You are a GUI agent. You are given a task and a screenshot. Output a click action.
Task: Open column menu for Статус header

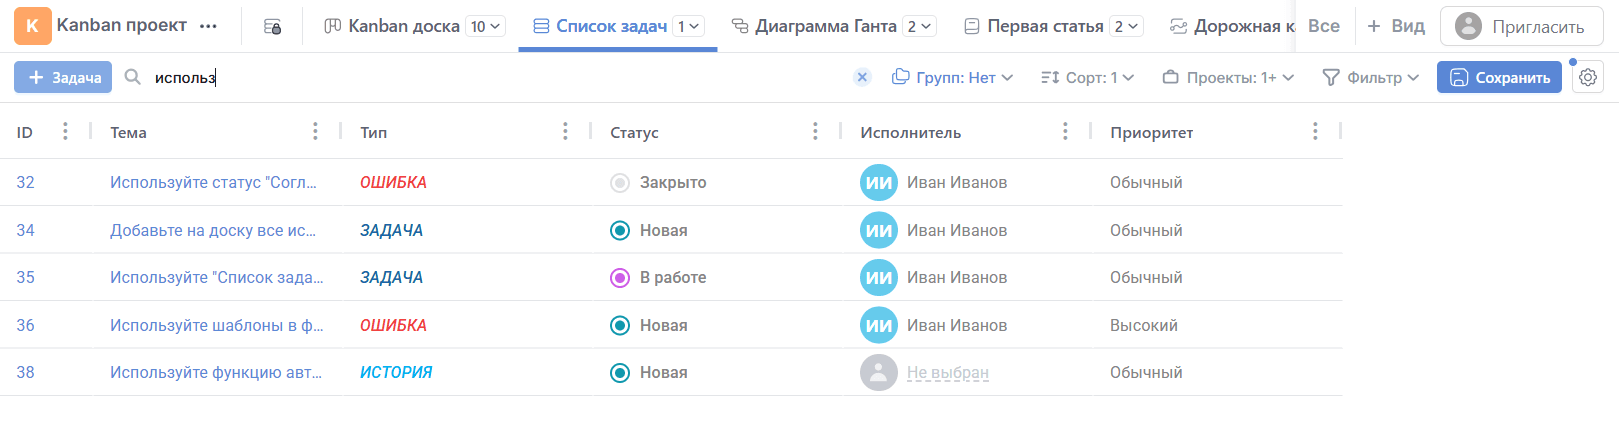(x=815, y=132)
